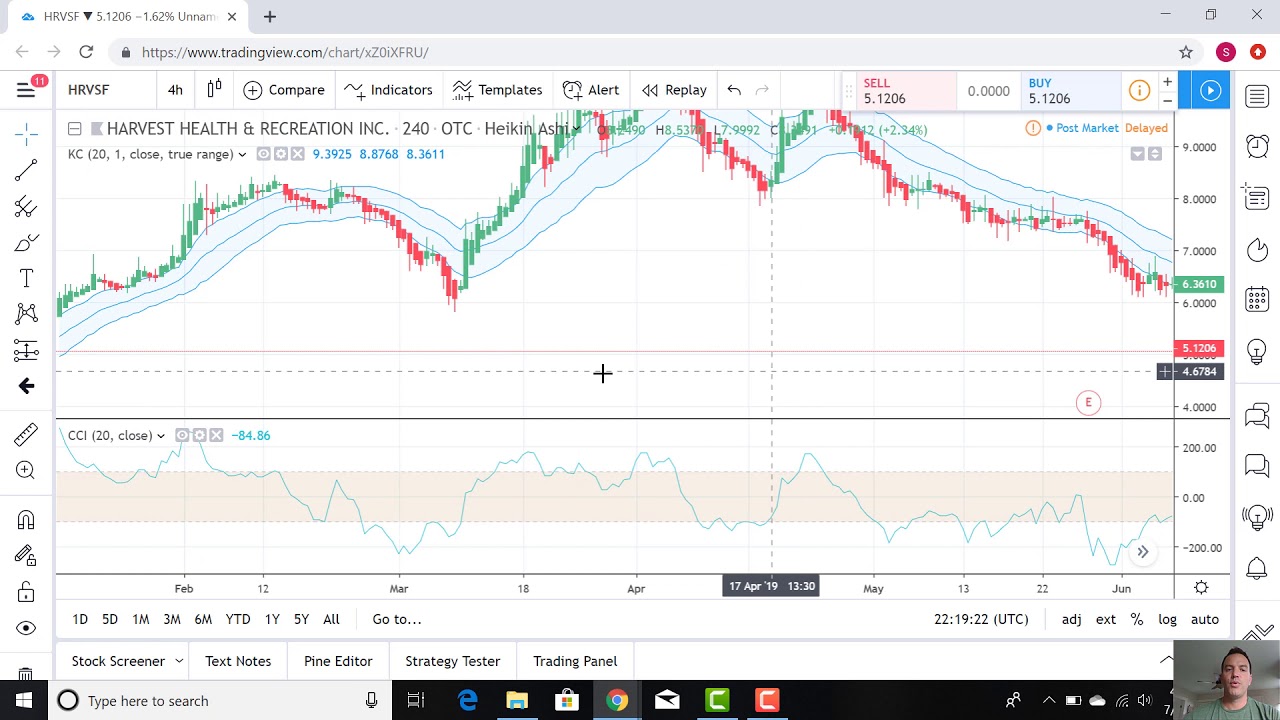1280x720 pixels.
Task: Open KC indicator settings gear
Action: point(280,154)
